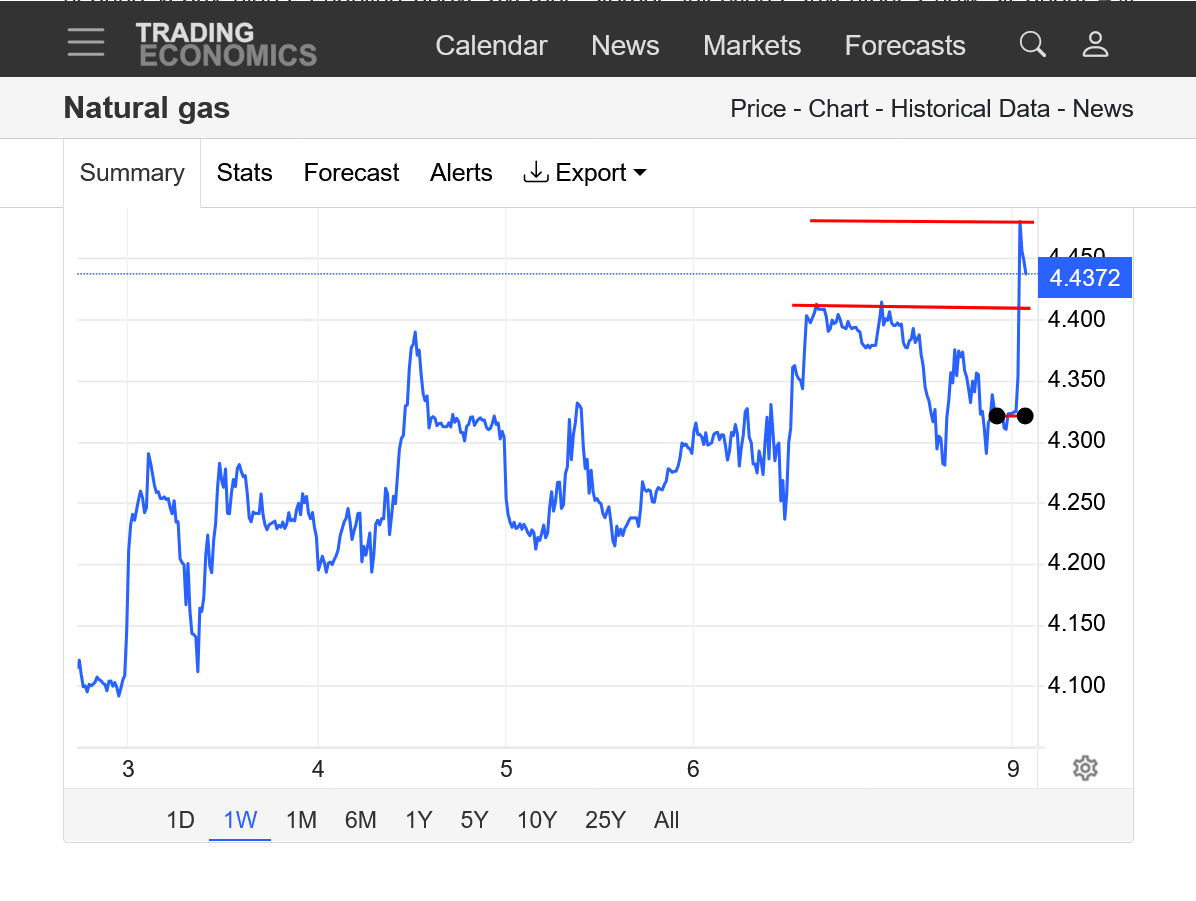Image resolution: width=1196 pixels, height=901 pixels.
Task: Open the Alerts tab
Action: click(x=461, y=173)
